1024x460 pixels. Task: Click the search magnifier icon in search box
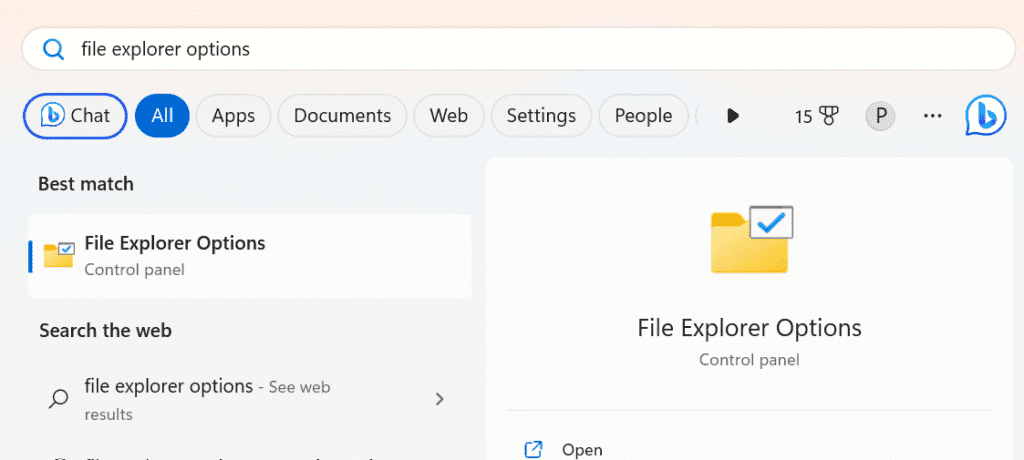tap(53, 49)
